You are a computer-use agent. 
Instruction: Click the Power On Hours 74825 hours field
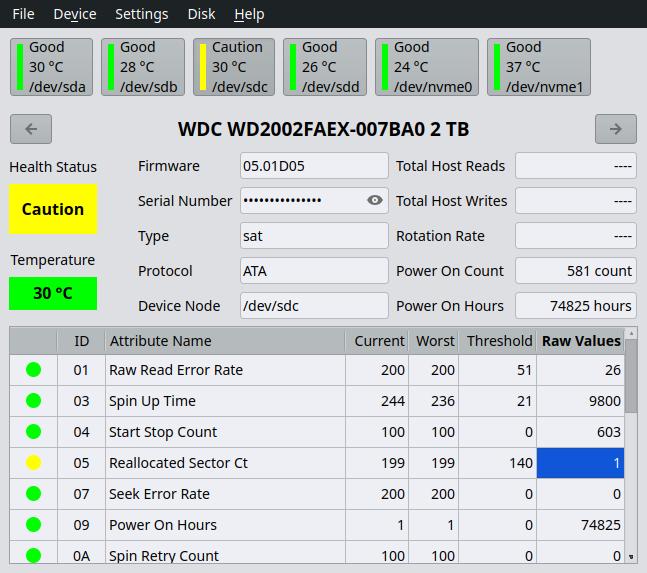pyautogui.click(x=576, y=306)
